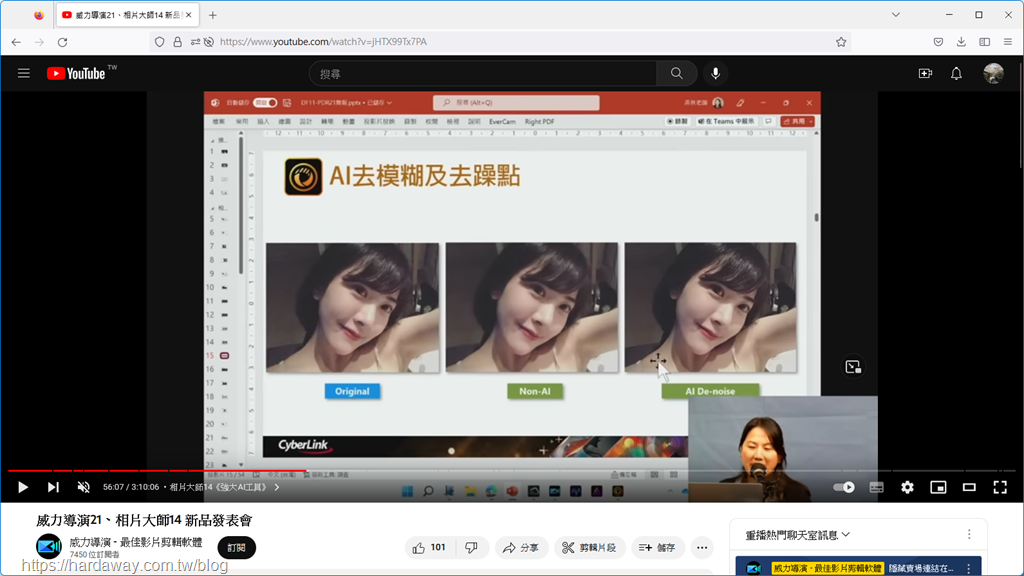Screen dimensions: 1024x576
Task: Open the player settings gear
Action: pos(907,487)
